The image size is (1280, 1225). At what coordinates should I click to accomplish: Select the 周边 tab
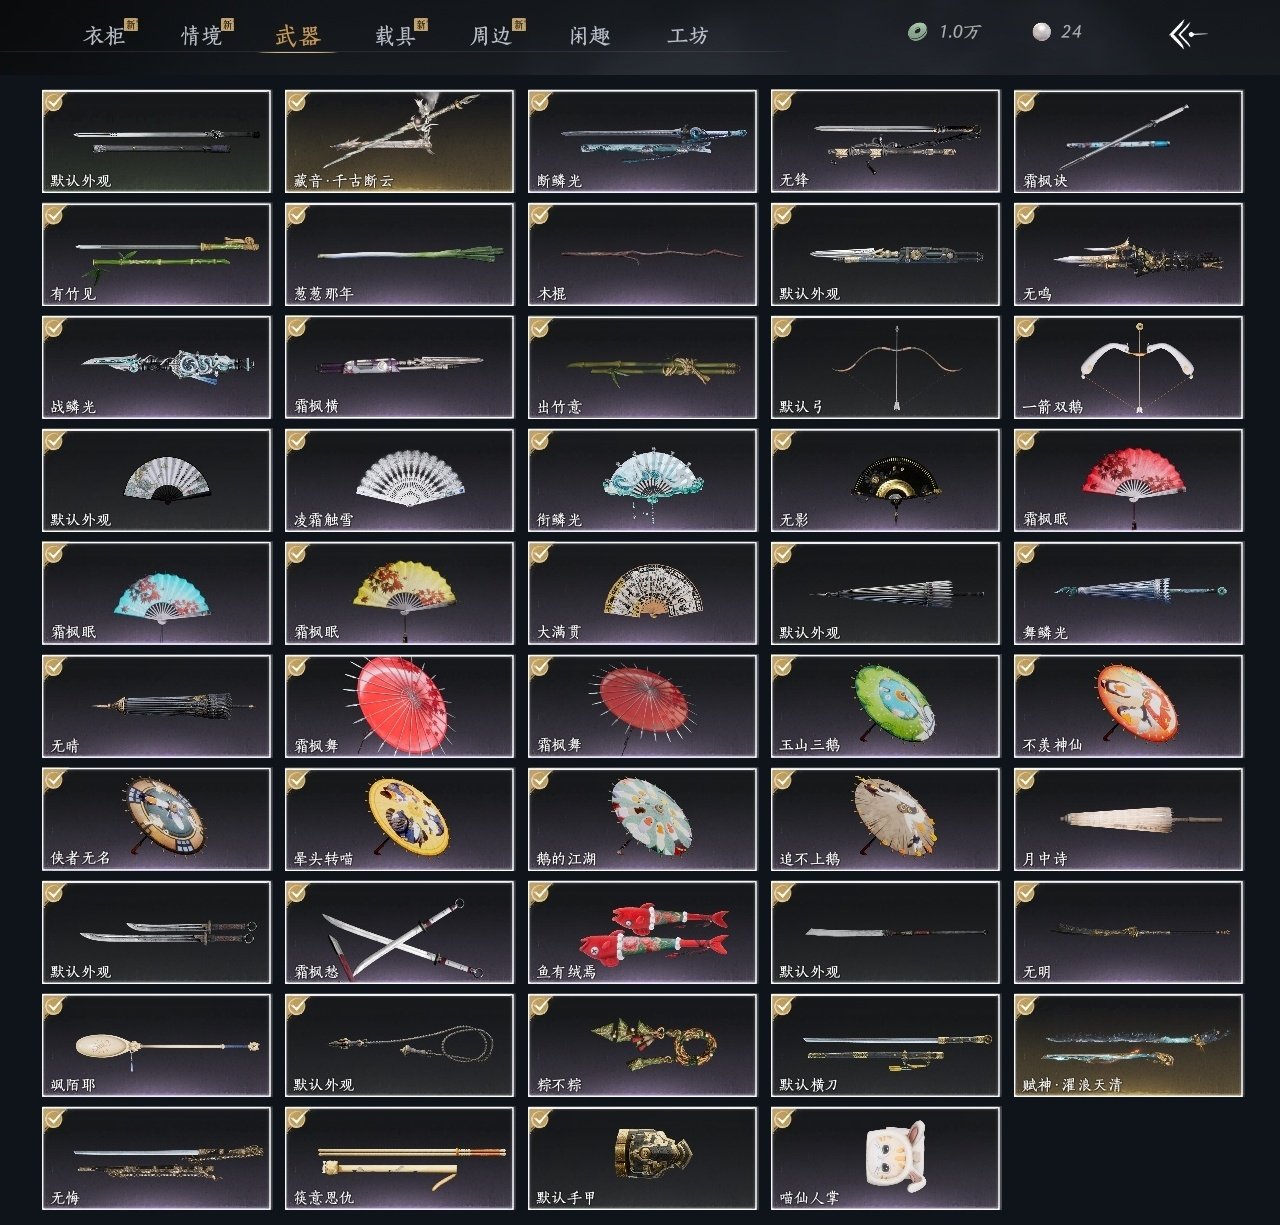point(491,36)
